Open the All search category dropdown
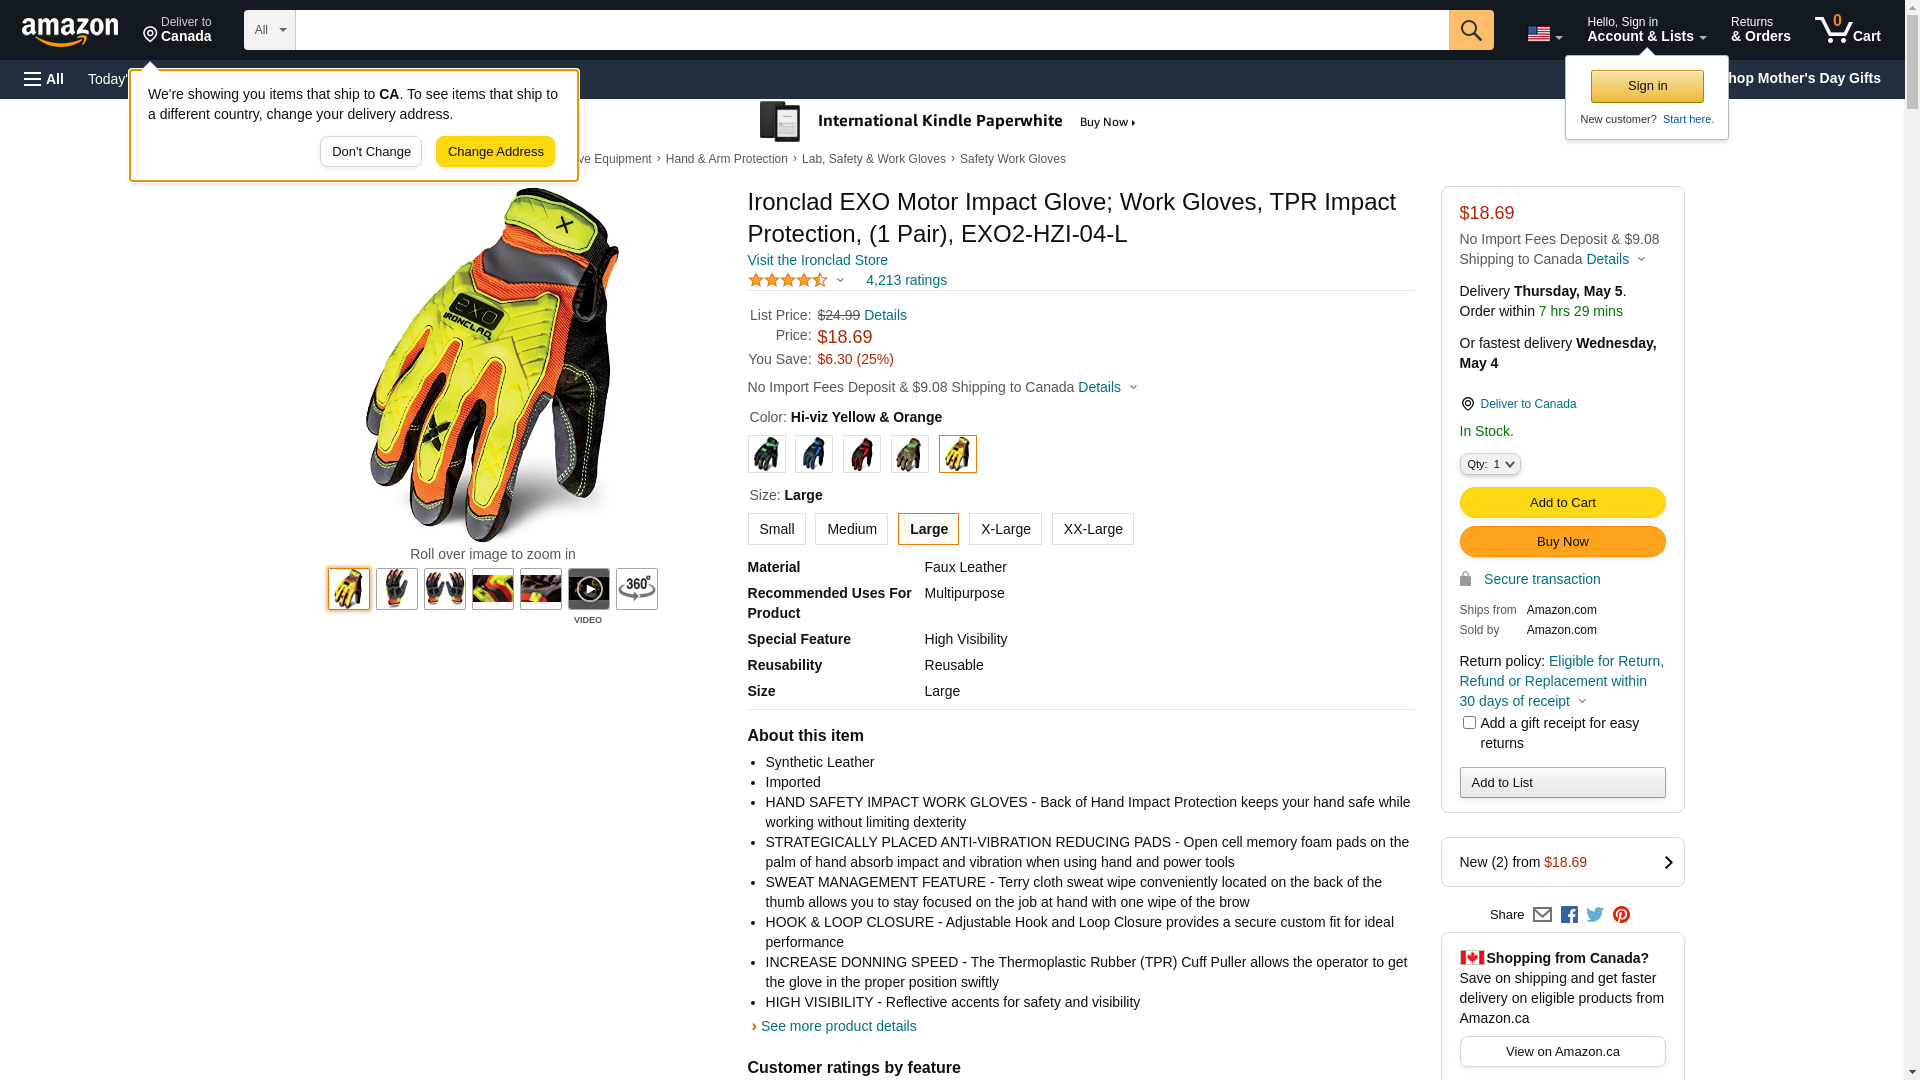This screenshot has width=1920, height=1080. 270,30
